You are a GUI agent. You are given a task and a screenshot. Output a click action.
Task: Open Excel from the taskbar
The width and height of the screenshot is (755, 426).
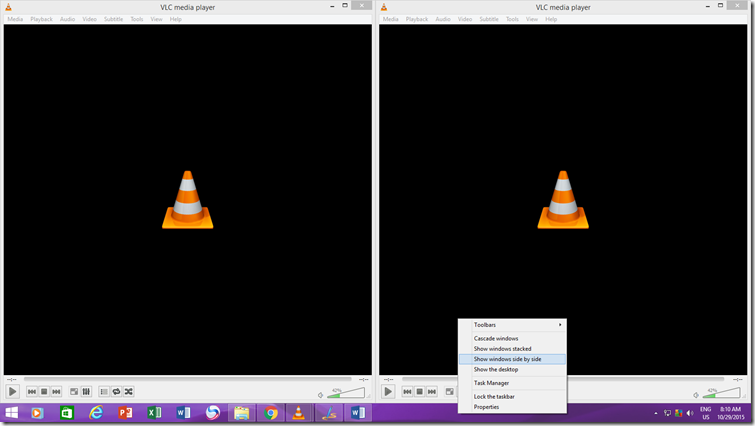154,413
